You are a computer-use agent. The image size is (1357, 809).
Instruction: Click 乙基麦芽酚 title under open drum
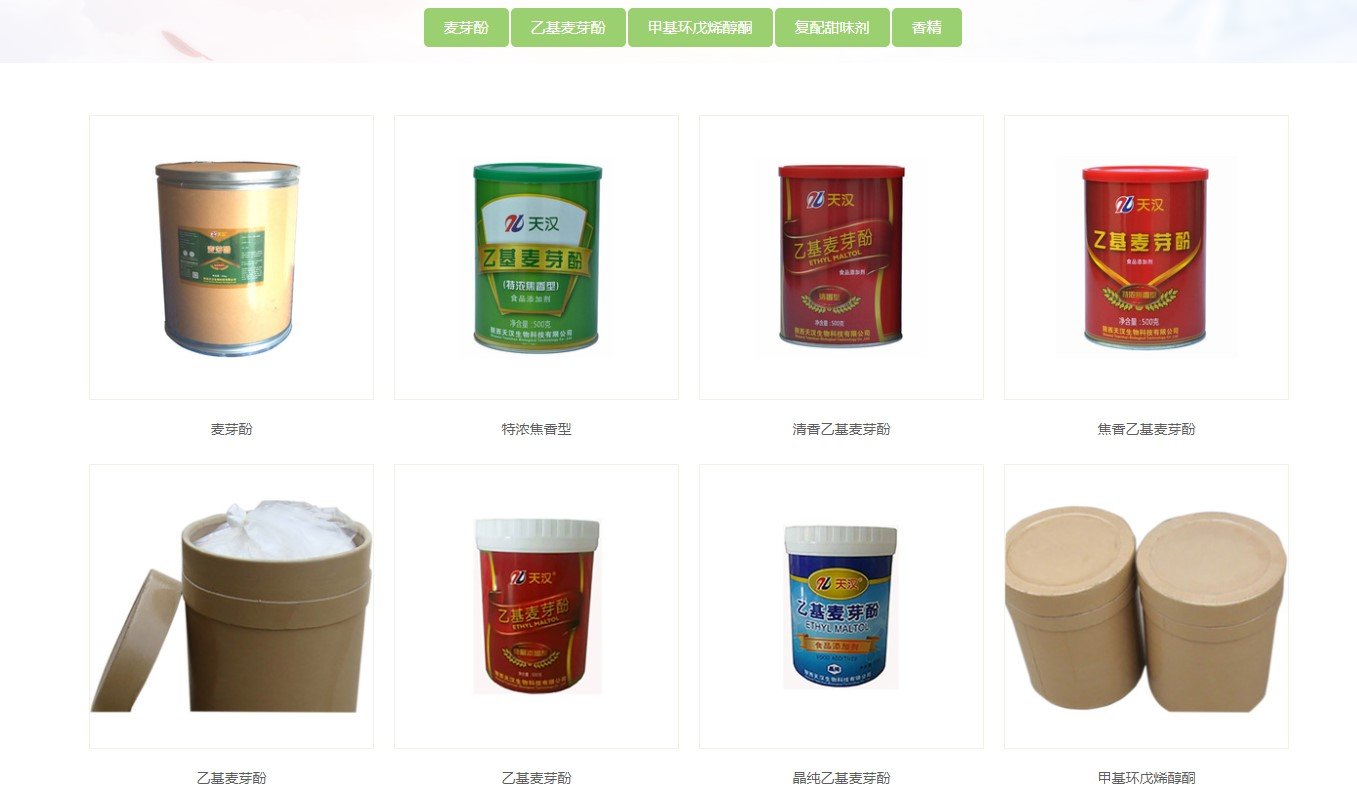[231, 778]
